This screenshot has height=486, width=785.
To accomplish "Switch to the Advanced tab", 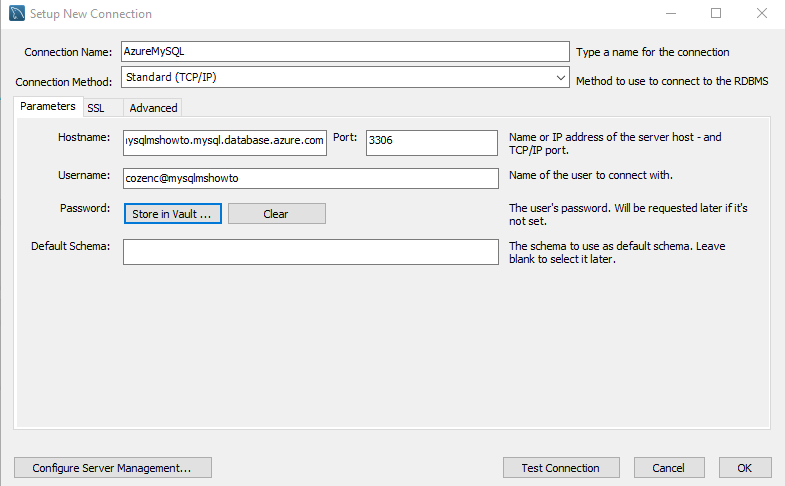I will 153,108.
